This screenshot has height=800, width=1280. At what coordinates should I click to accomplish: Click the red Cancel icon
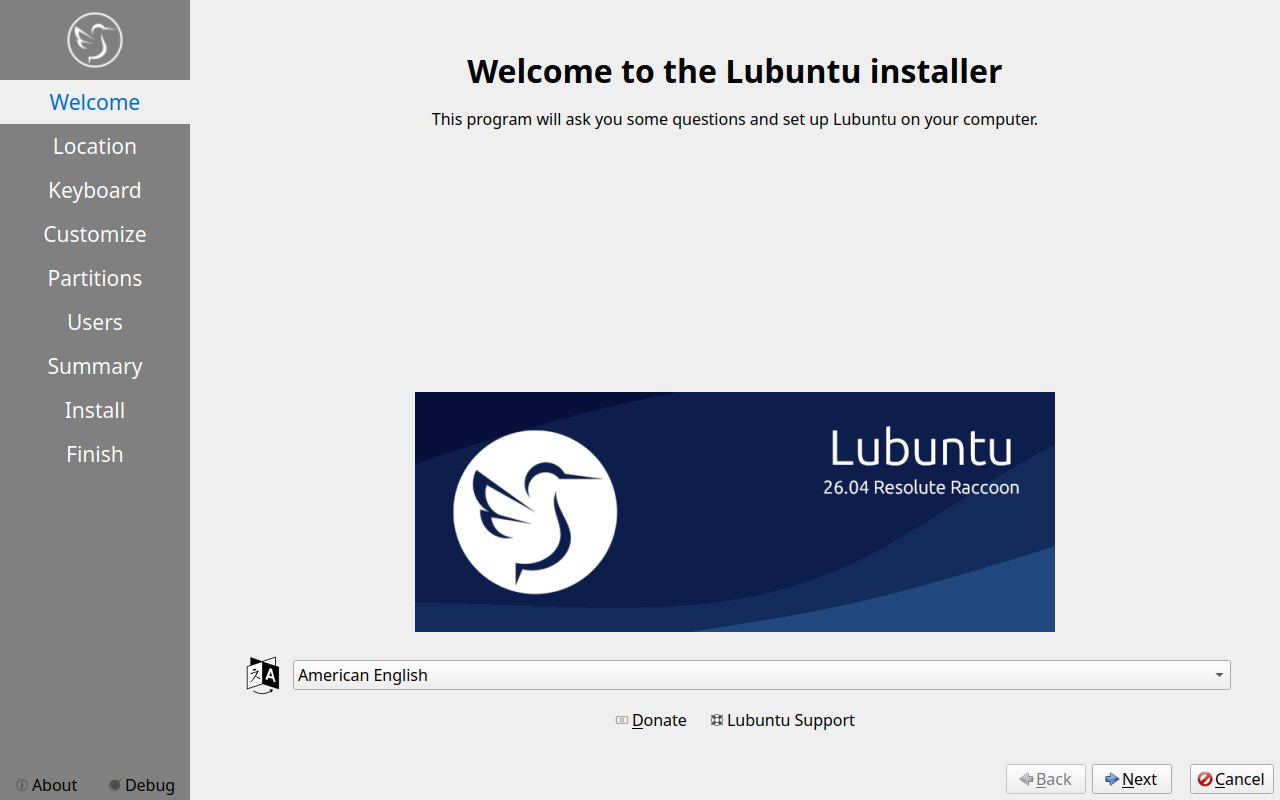(1205, 779)
